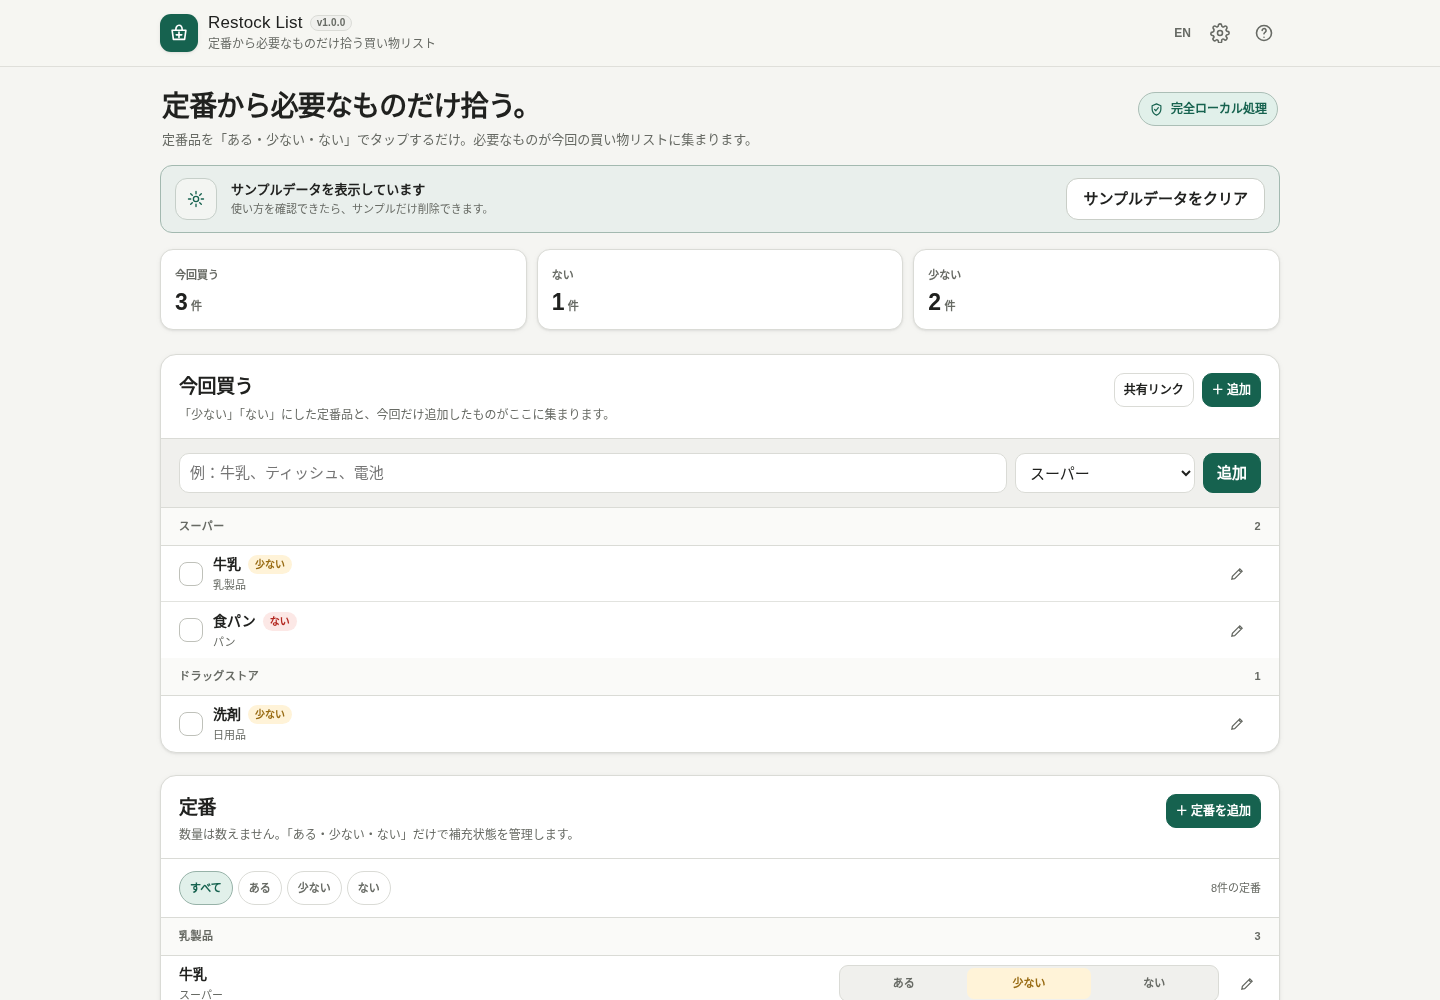1440x1000 pixels.
Task: Click the 少ない 2件 summary card
Action: pyautogui.click(x=1096, y=289)
